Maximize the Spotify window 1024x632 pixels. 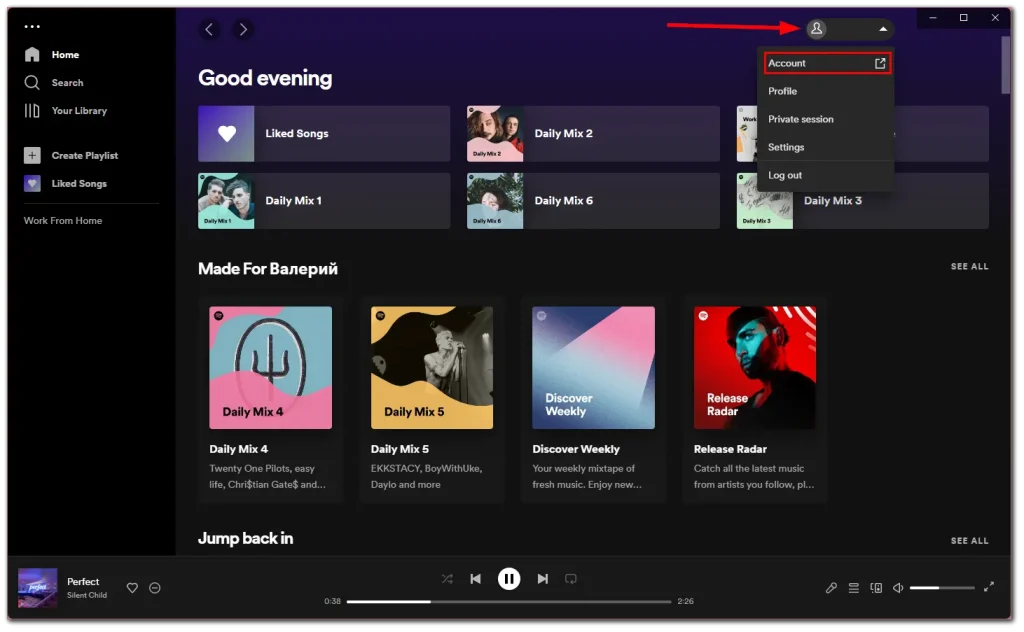pyautogui.click(x=963, y=18)
